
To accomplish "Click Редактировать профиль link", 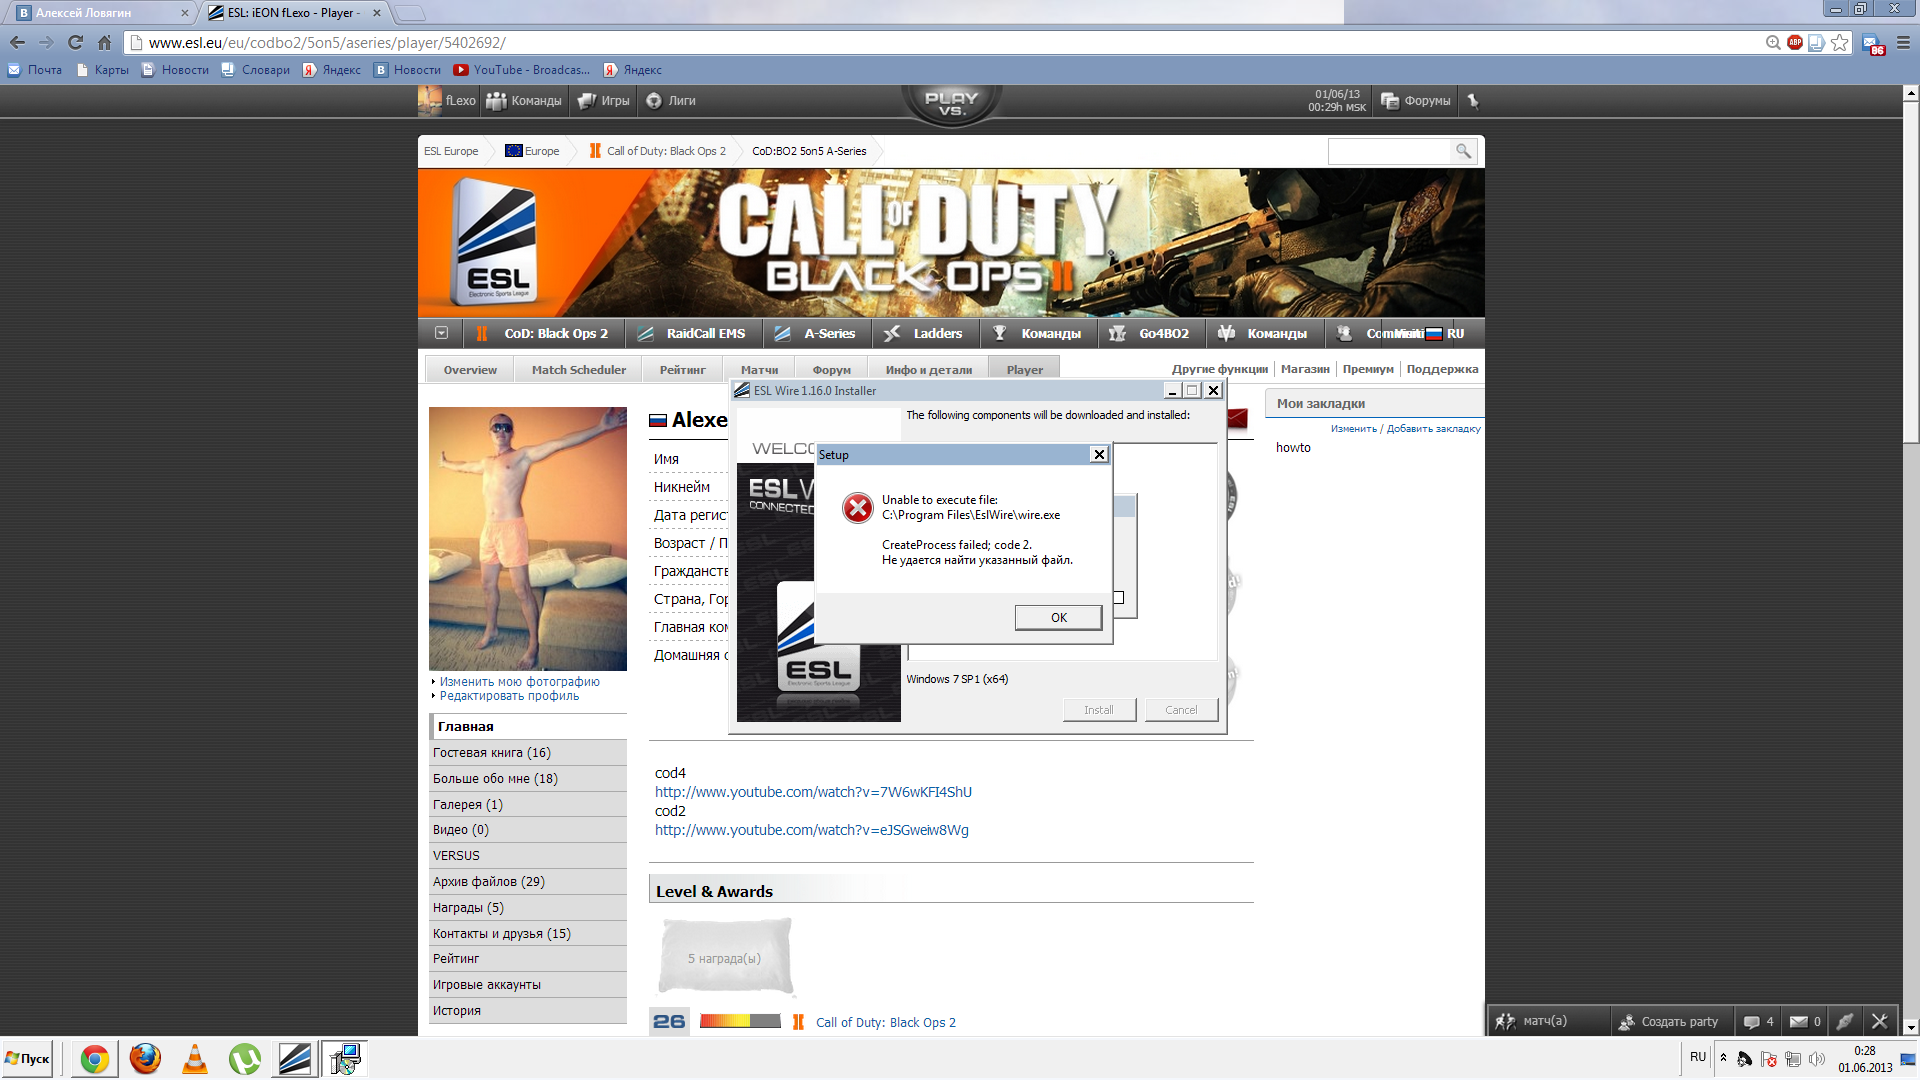I will 509,696.
